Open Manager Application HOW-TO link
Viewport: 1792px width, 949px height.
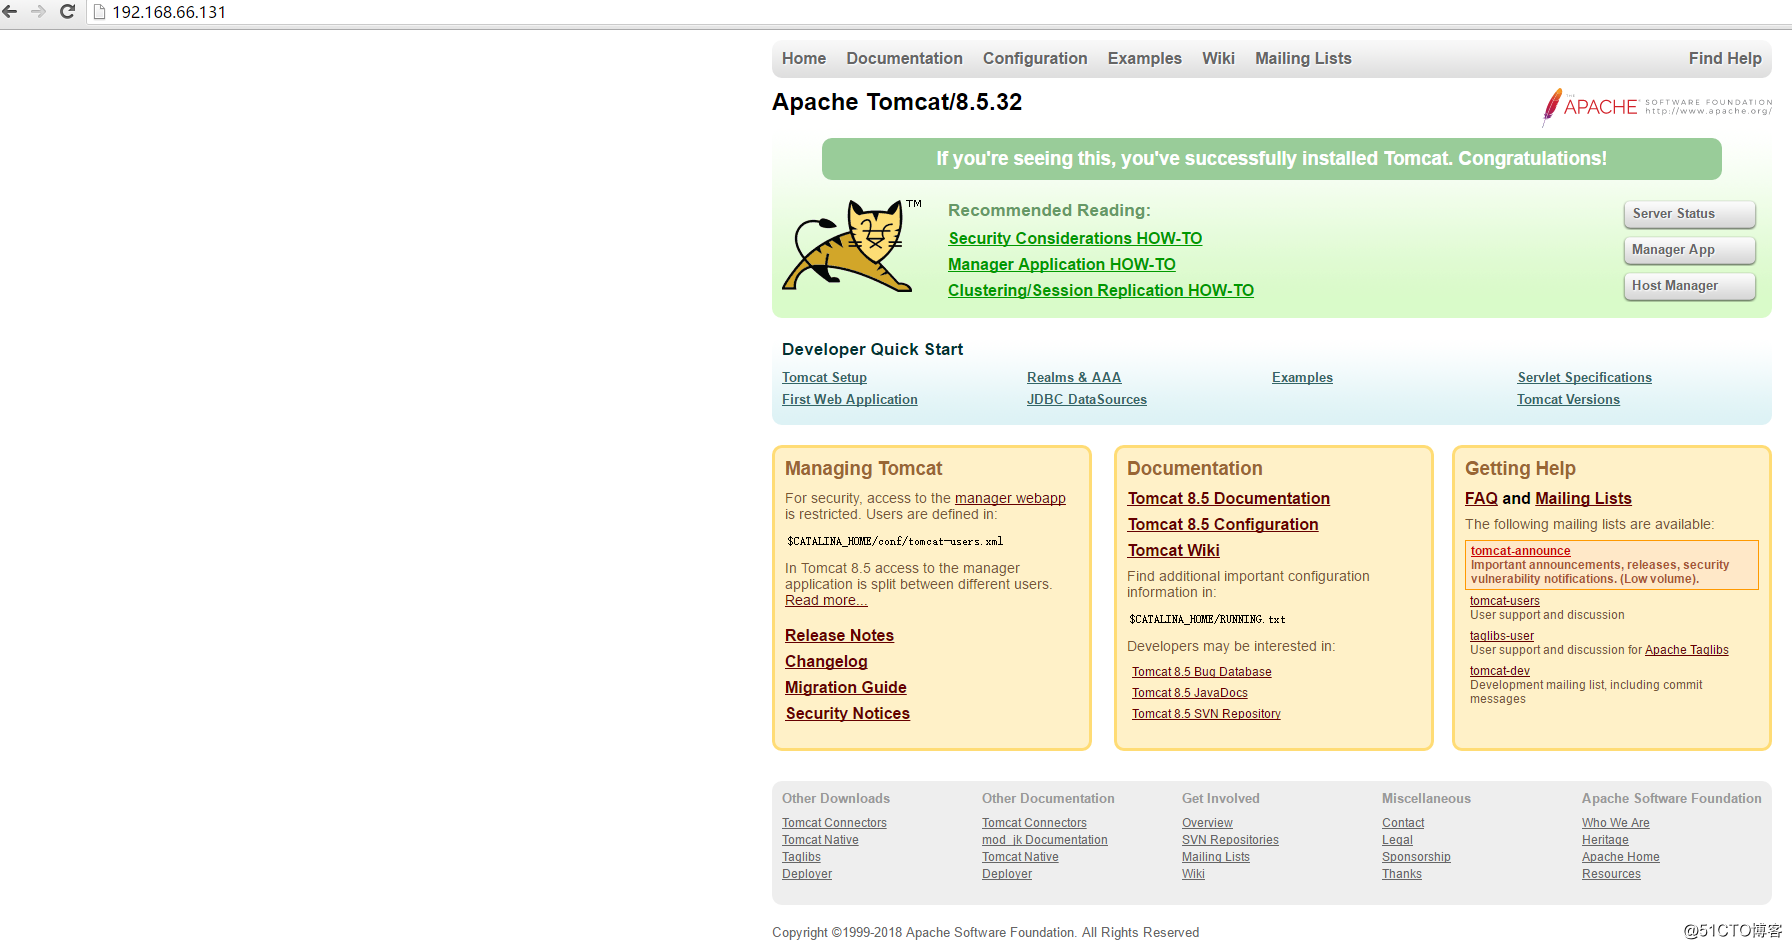point(1062,264)
